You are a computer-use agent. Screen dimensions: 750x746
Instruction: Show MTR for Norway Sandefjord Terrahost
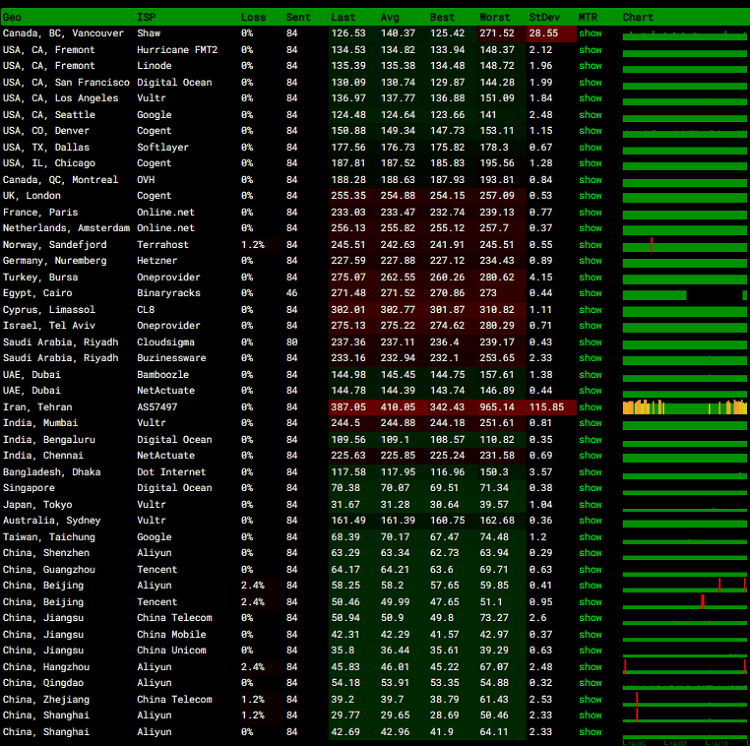[590, 245]
